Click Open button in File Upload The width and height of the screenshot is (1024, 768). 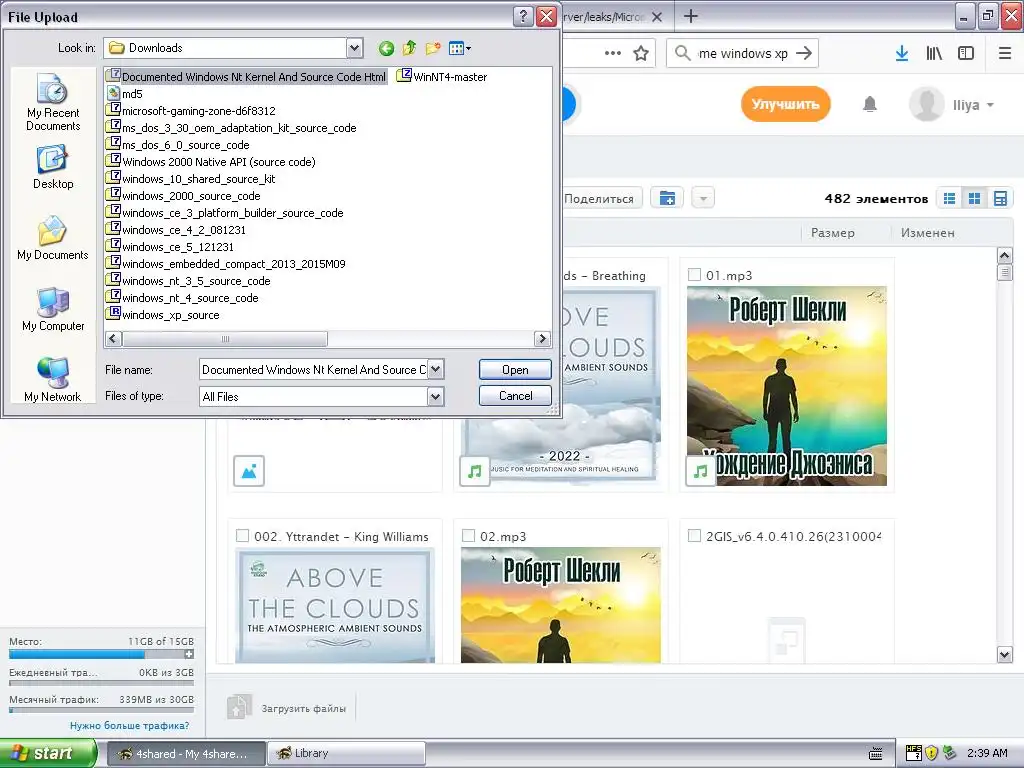pos(515,370)
